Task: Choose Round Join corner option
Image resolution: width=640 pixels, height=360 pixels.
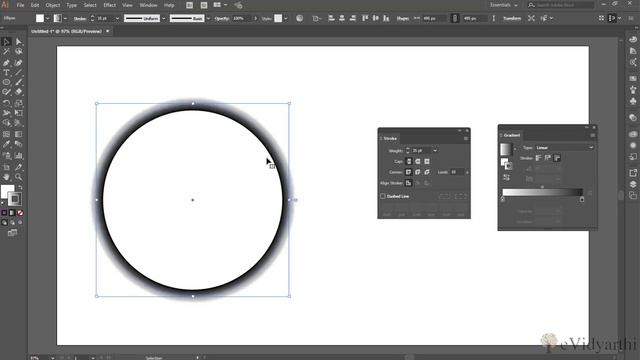Action: 418,172
